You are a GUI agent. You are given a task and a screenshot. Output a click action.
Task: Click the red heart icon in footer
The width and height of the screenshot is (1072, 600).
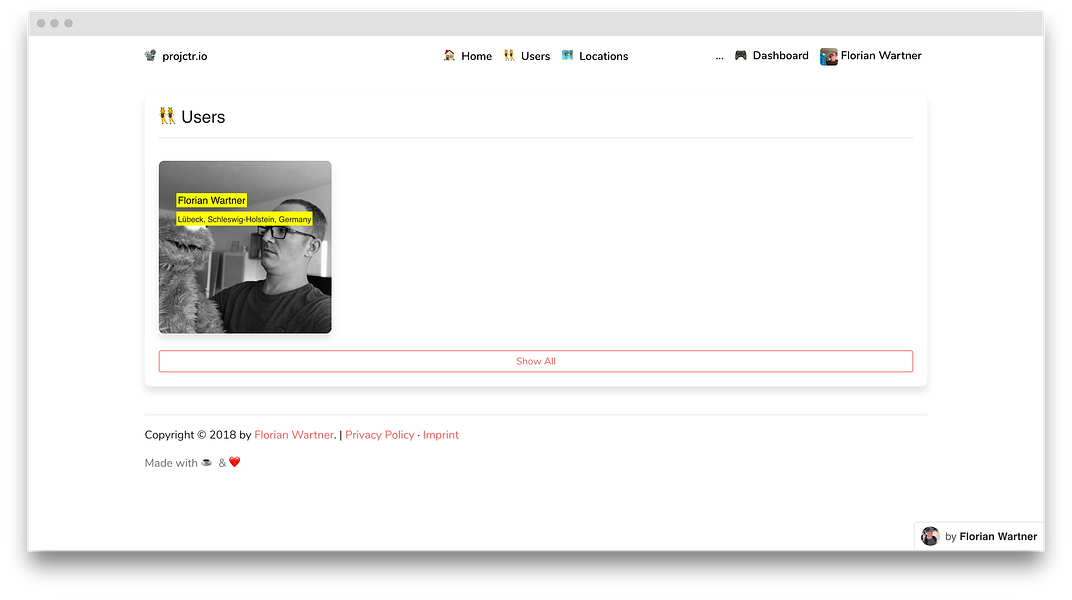[234, 463]
